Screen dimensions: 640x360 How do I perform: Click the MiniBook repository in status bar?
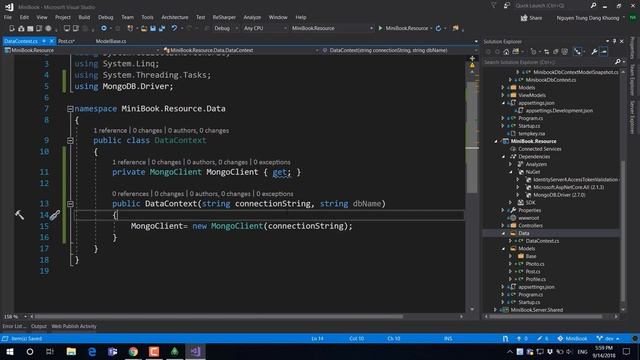573,338
